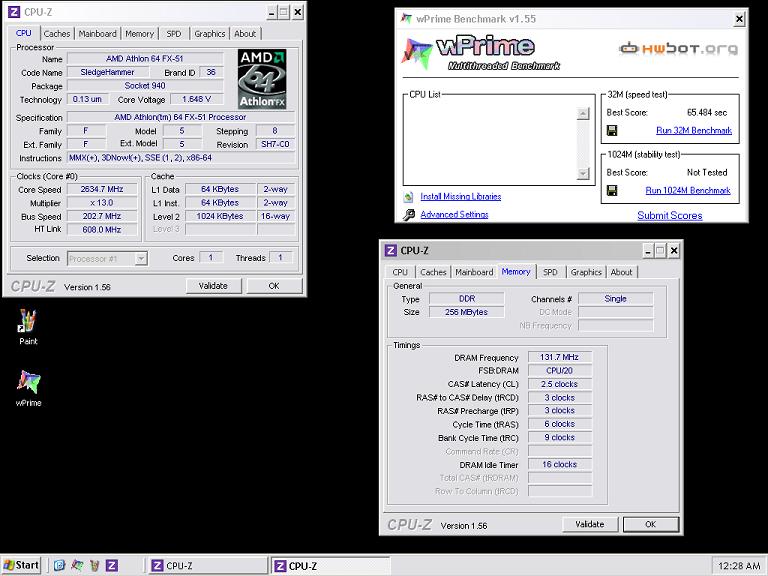Viewport: 768px width, 576px height.
Task: Select Caches tab in the Memory CPU-Z window
Action: coord(433,272)
